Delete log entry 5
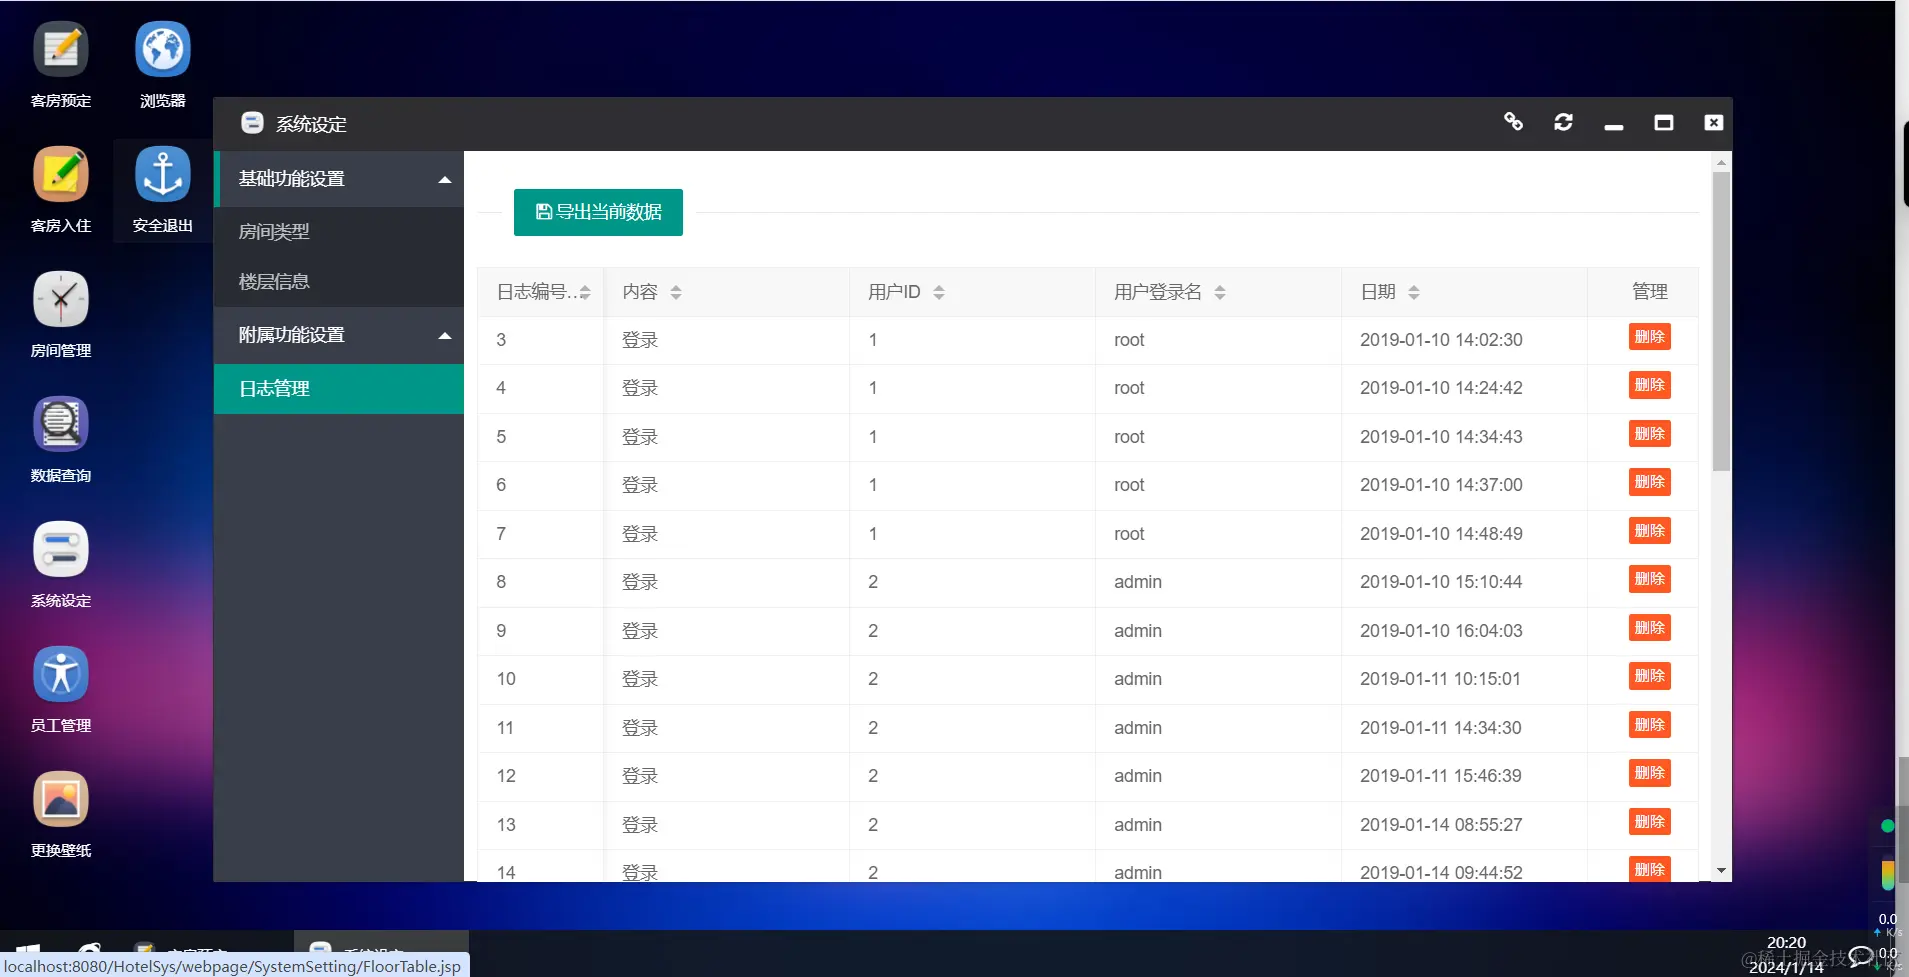This screenshot has width=1909, height=977. coord(1650,434)
